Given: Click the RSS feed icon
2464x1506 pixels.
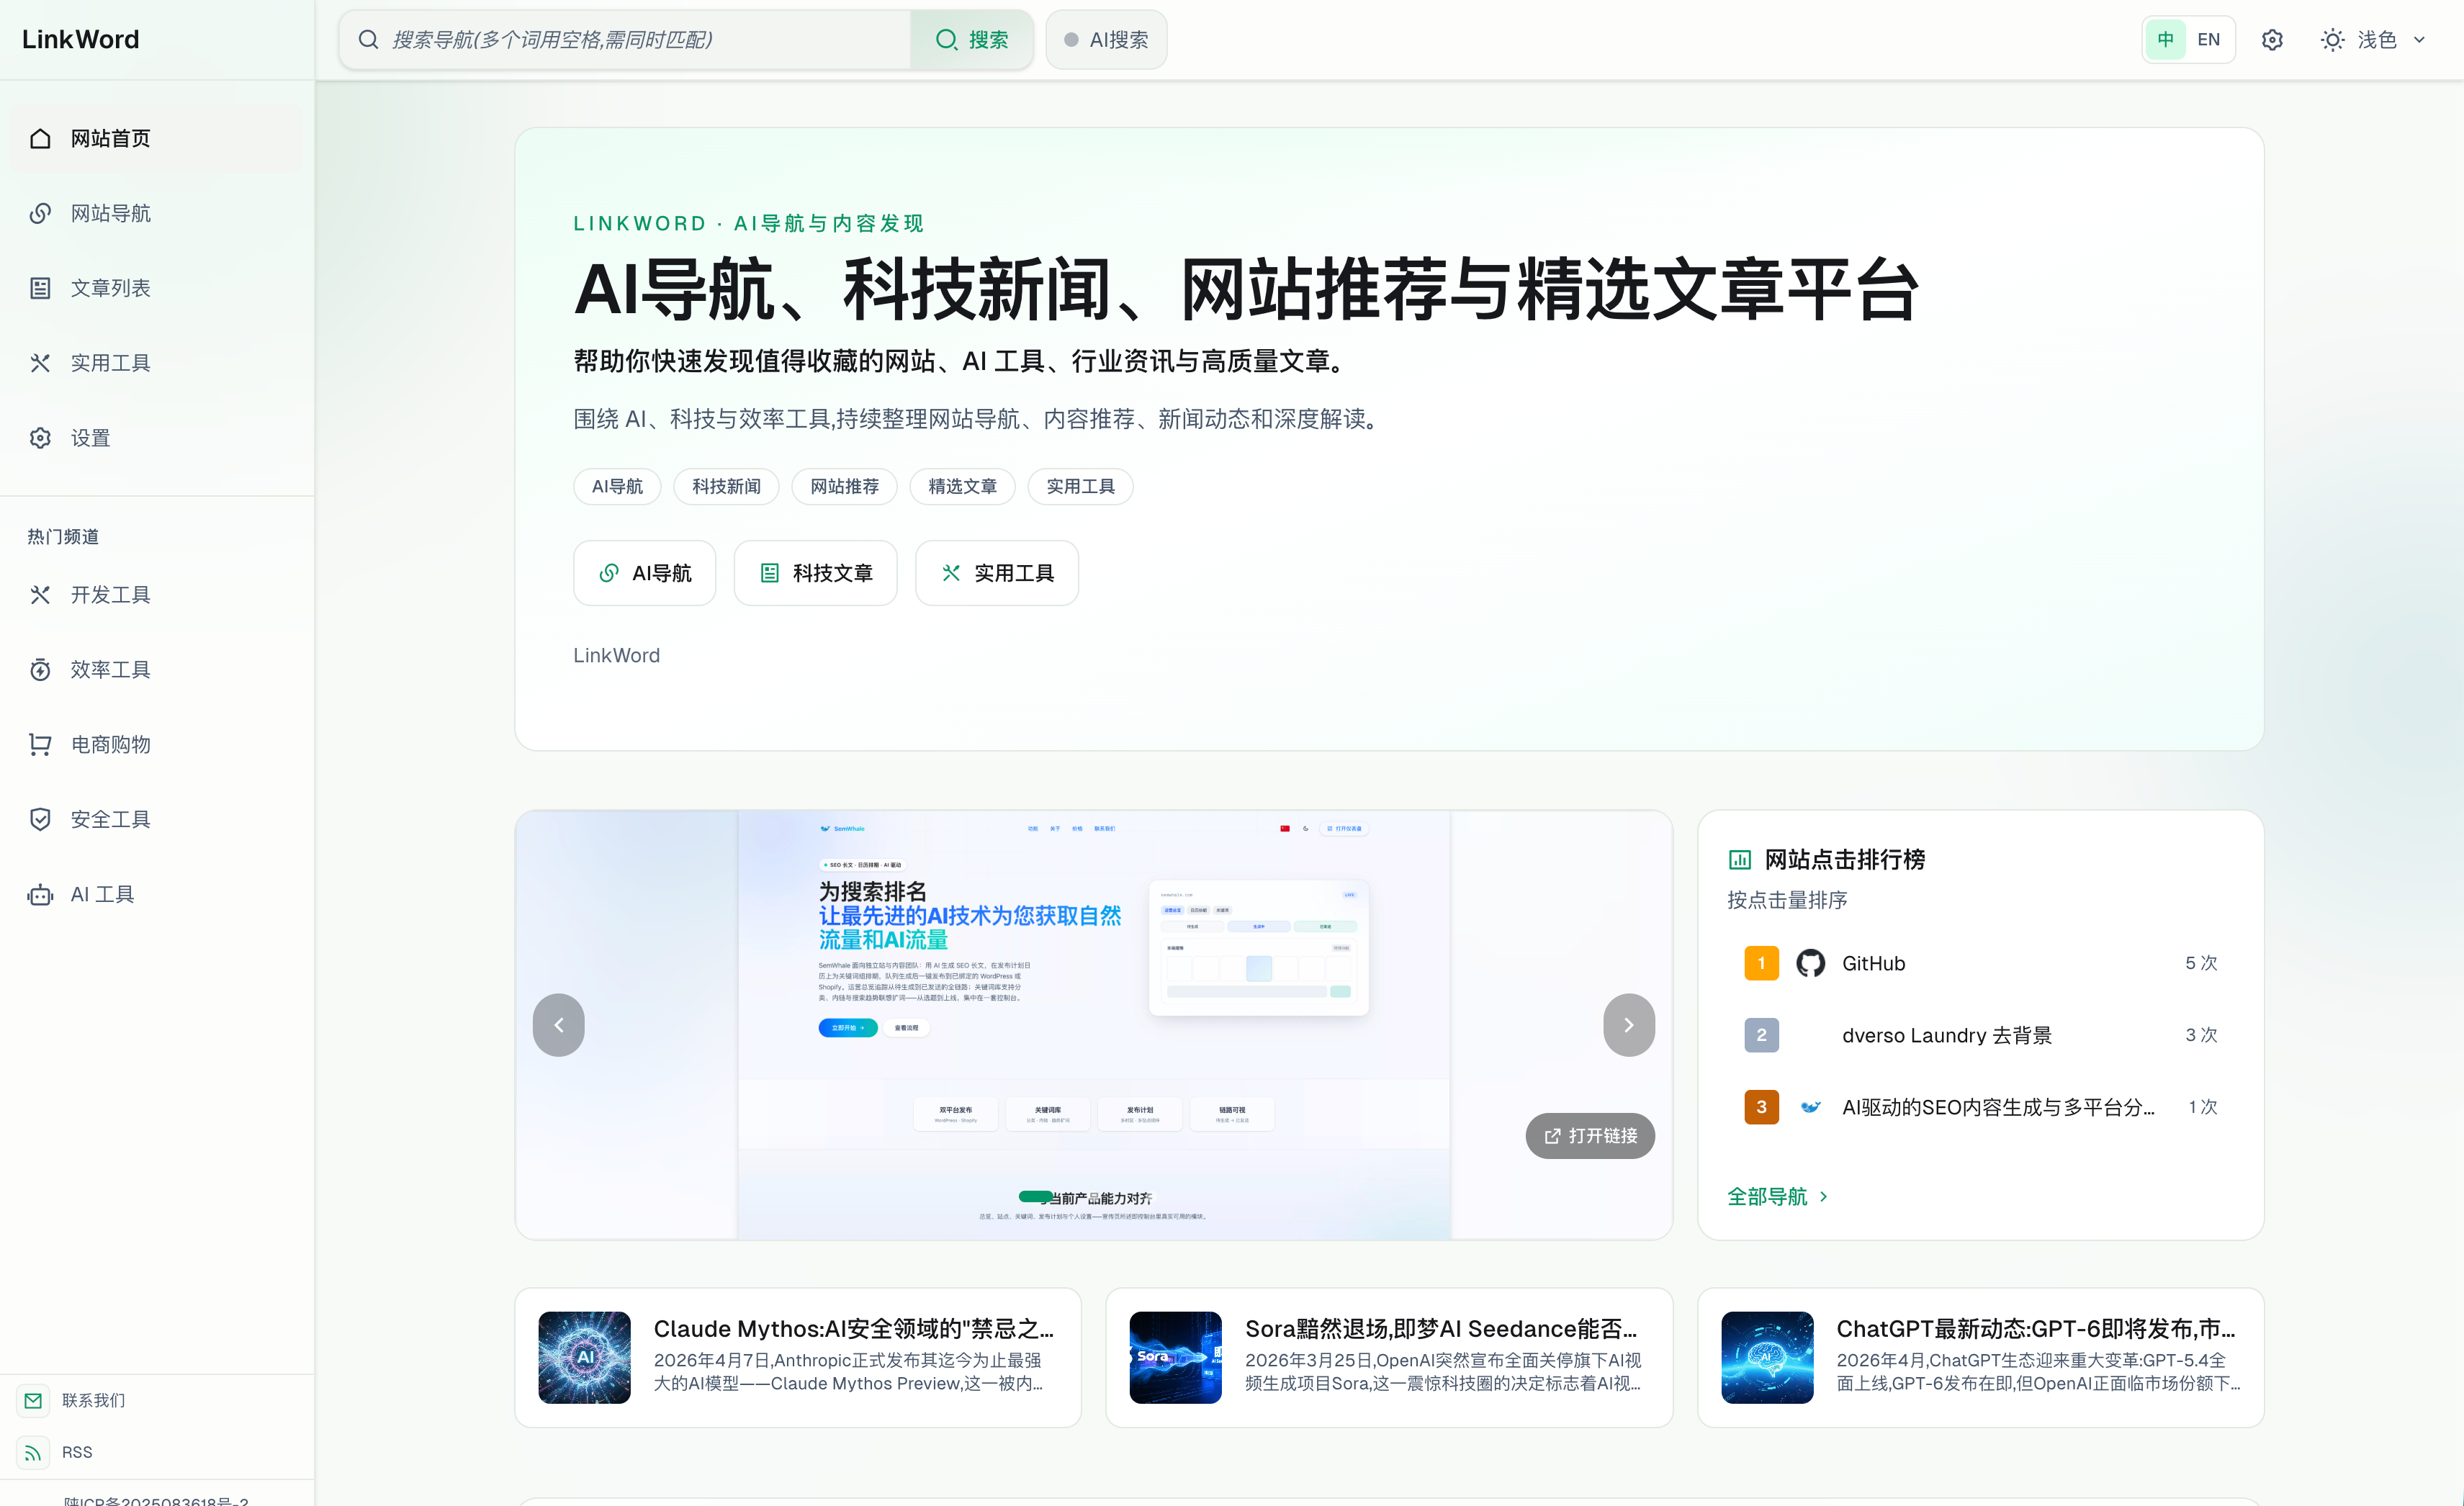Looking at the screenshot, I should tap(33, 1452).
